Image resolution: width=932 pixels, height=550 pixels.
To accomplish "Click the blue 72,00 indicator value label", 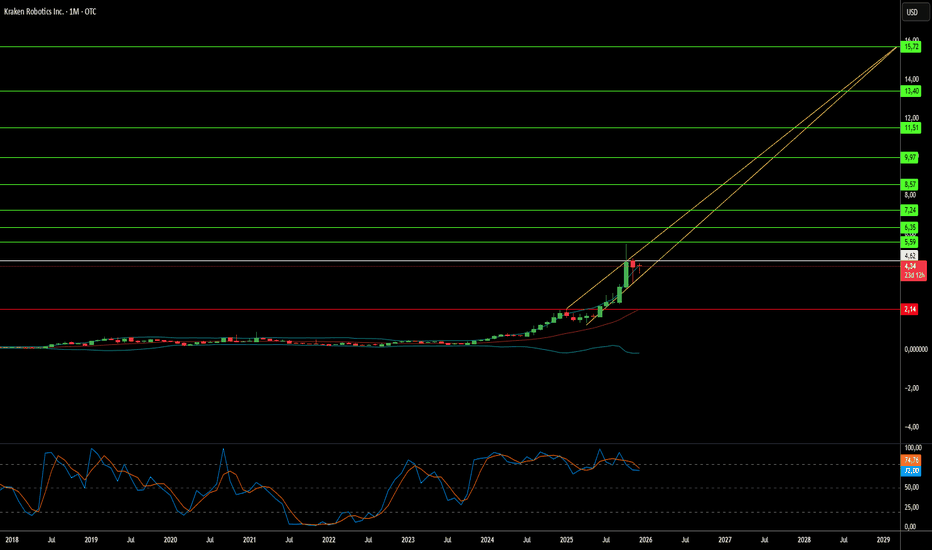I will click(911, 470).
